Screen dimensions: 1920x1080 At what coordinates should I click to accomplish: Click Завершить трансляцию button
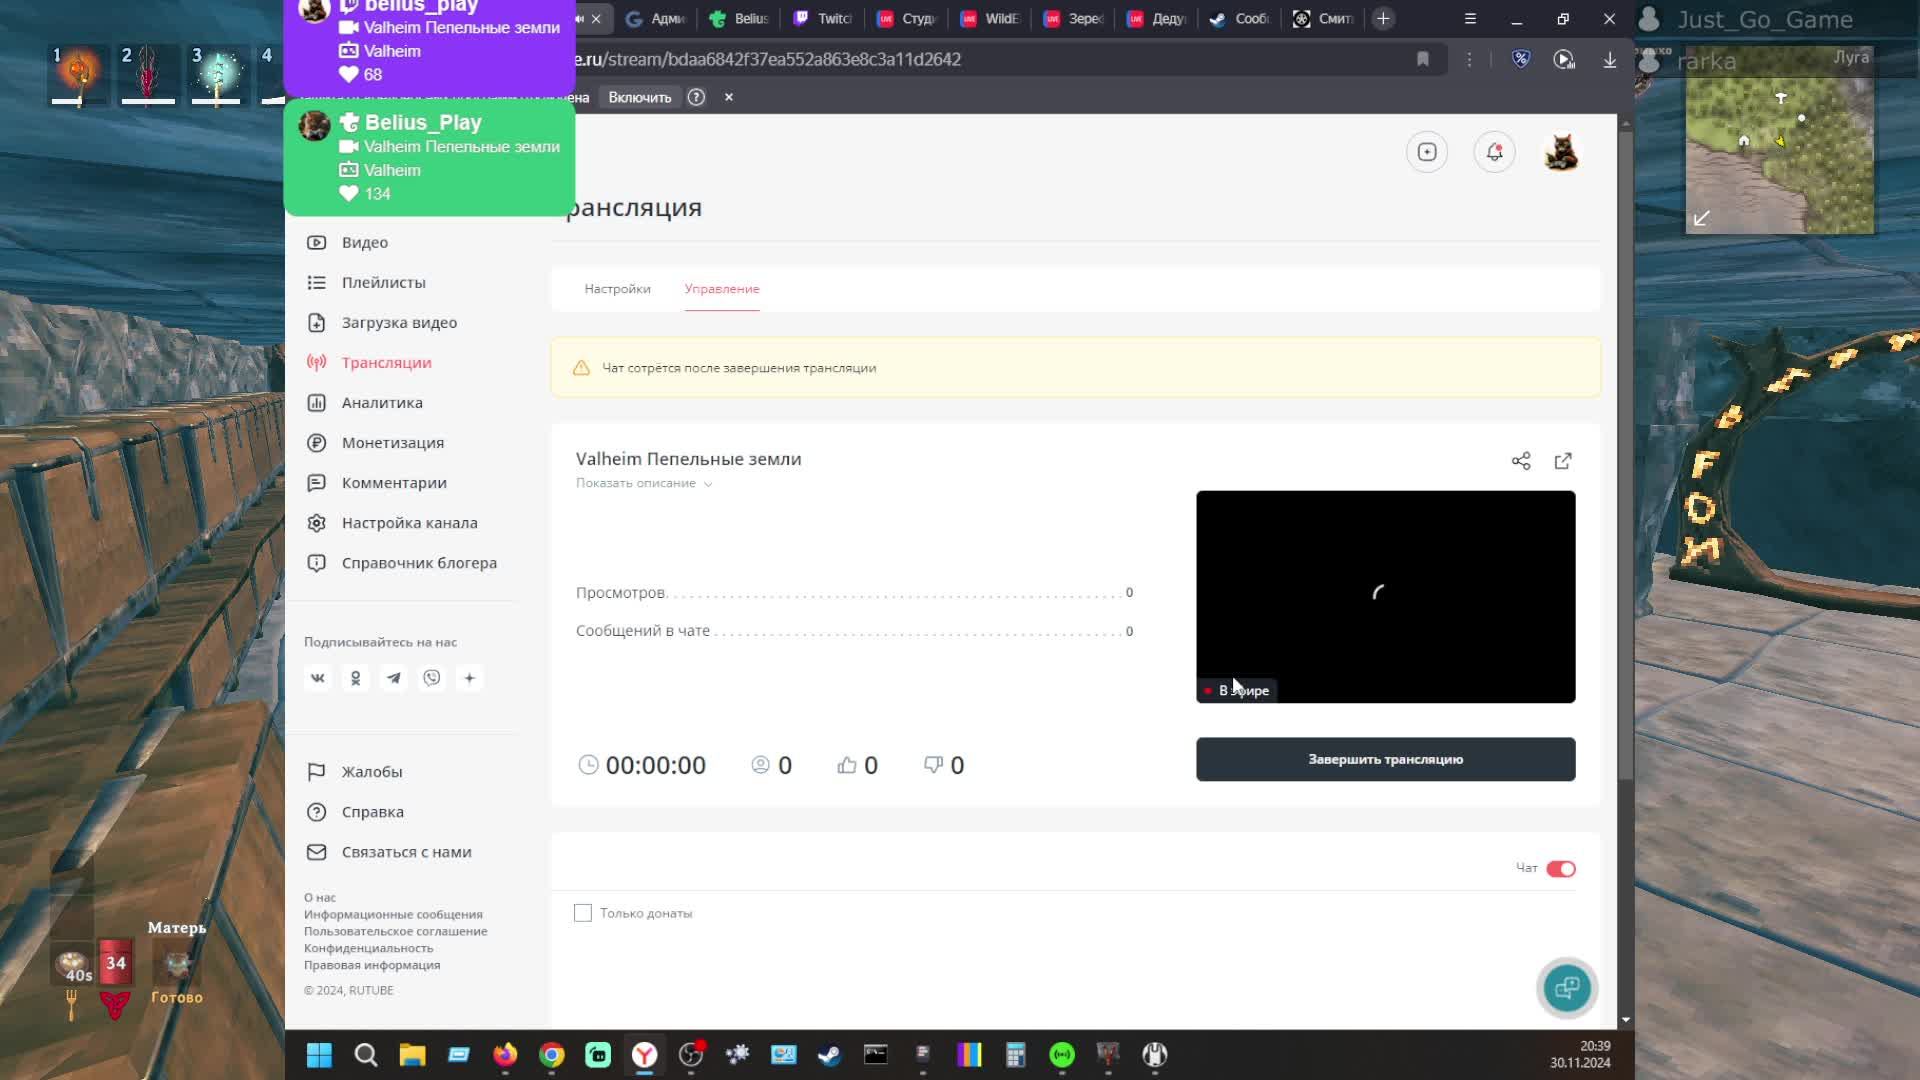pos(1386,760)
